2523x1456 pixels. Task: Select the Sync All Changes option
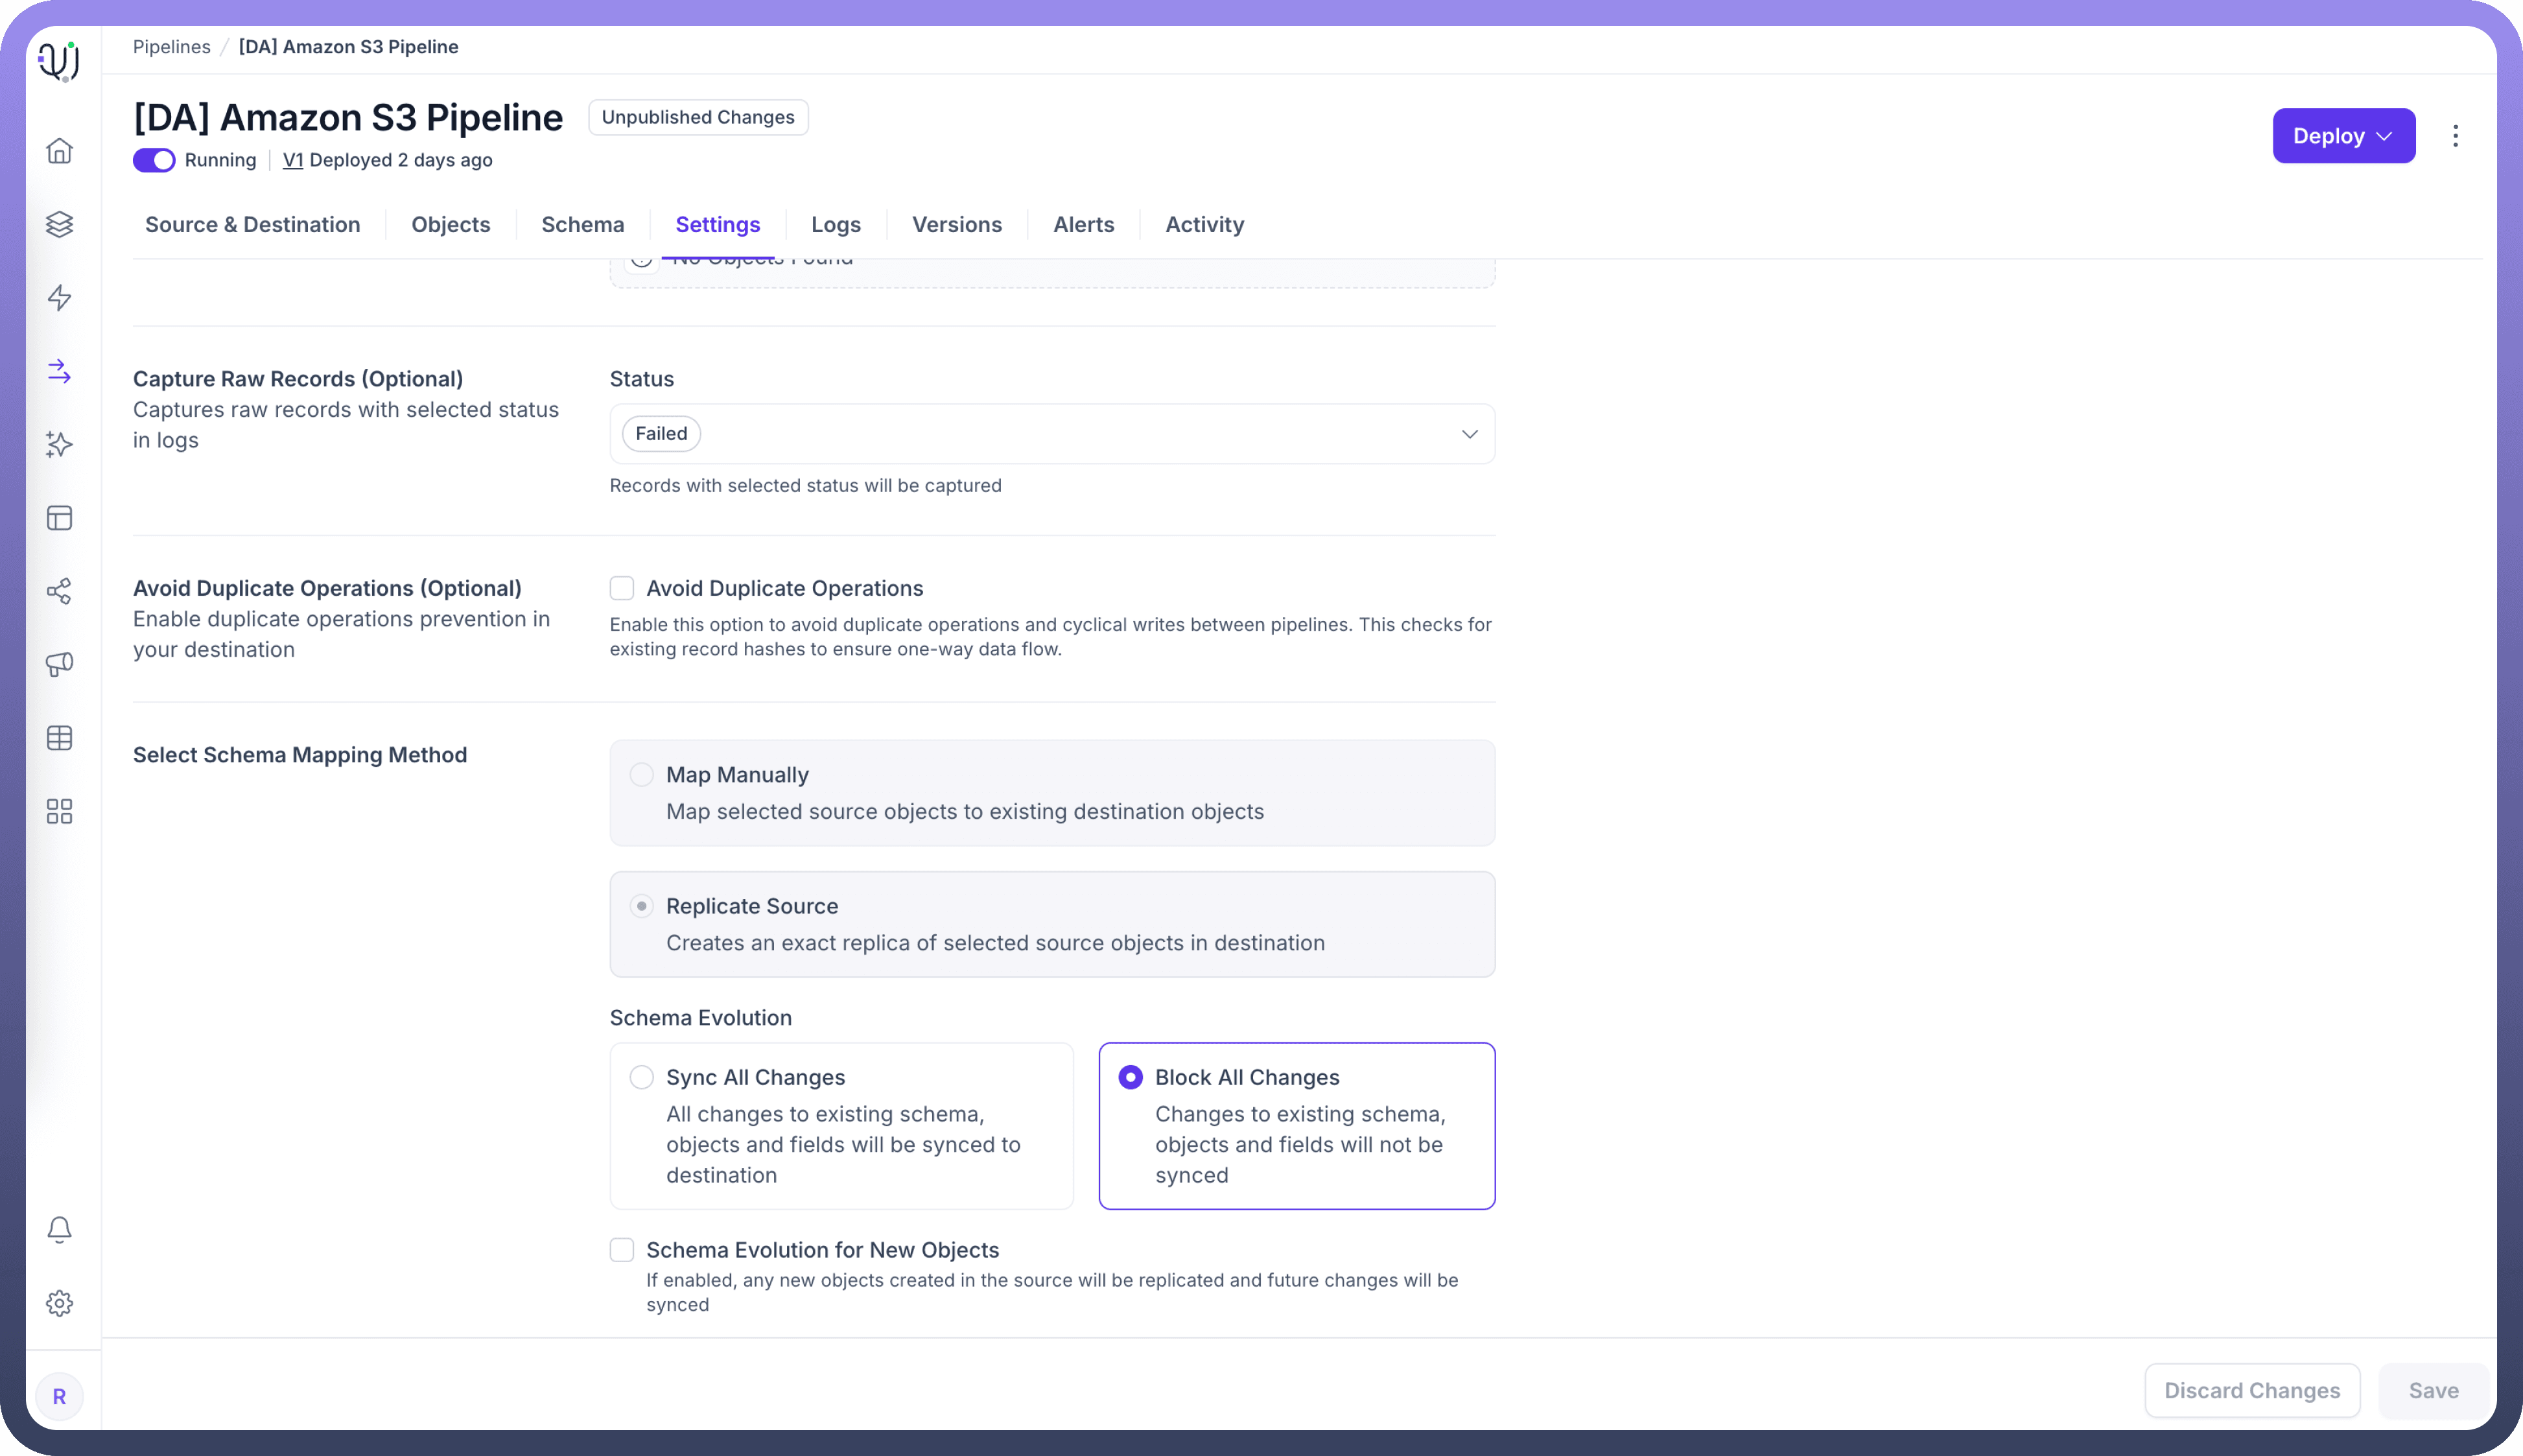[642, 1077]
